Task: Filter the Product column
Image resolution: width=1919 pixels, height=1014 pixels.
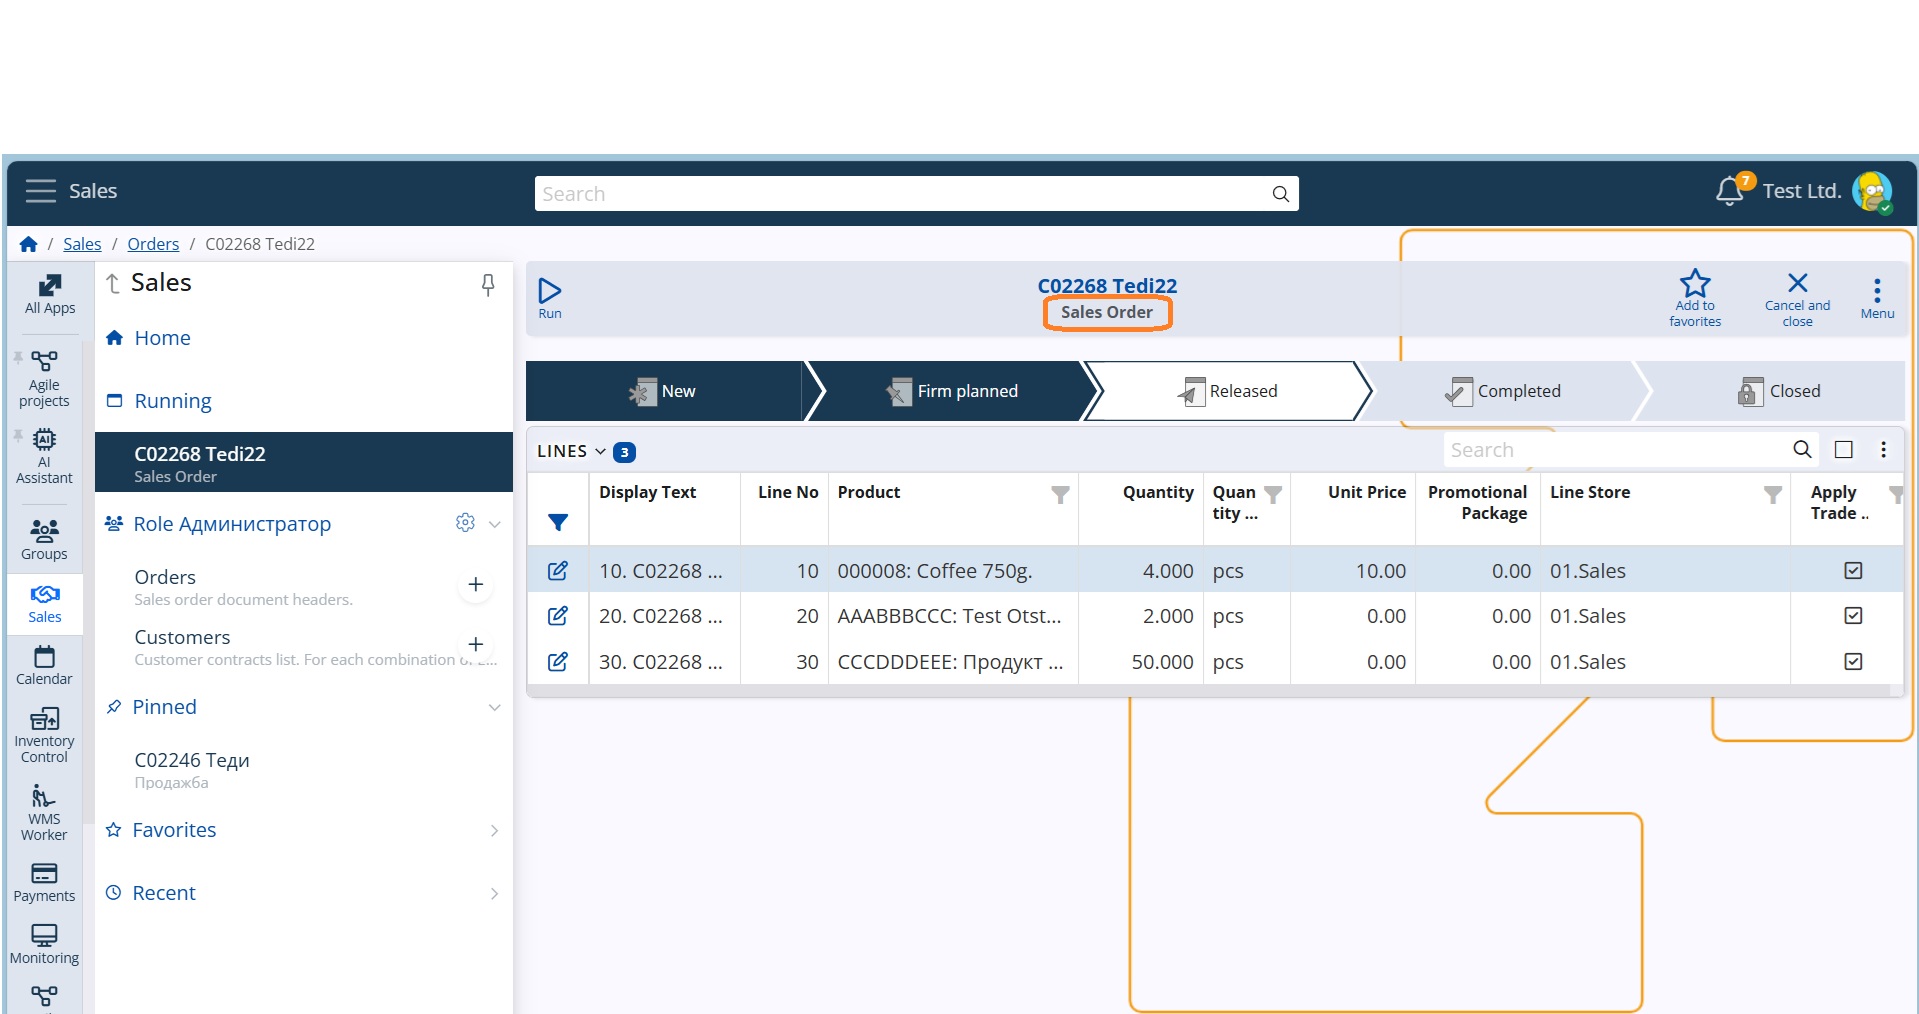Action: tap(1060, 494)
